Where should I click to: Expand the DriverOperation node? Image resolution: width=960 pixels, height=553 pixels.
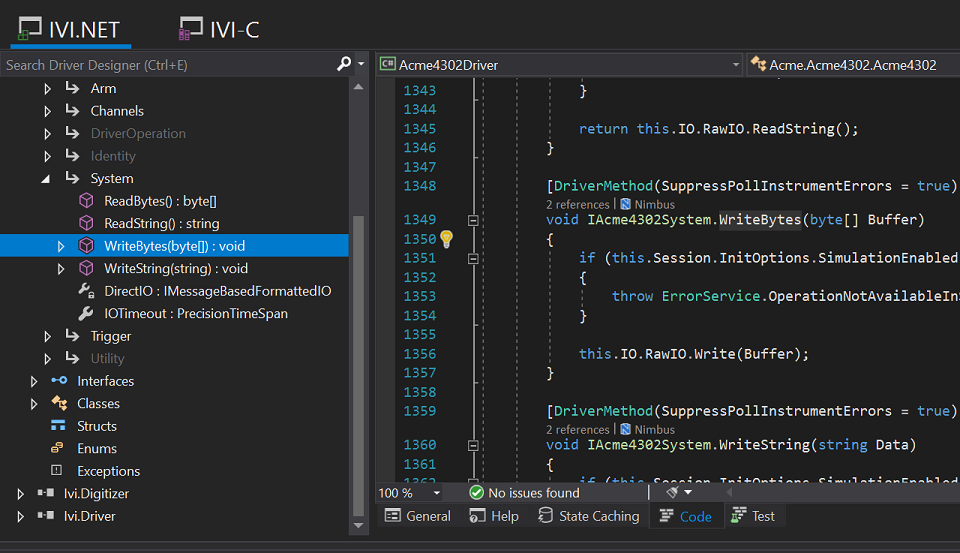coord(48,134)
